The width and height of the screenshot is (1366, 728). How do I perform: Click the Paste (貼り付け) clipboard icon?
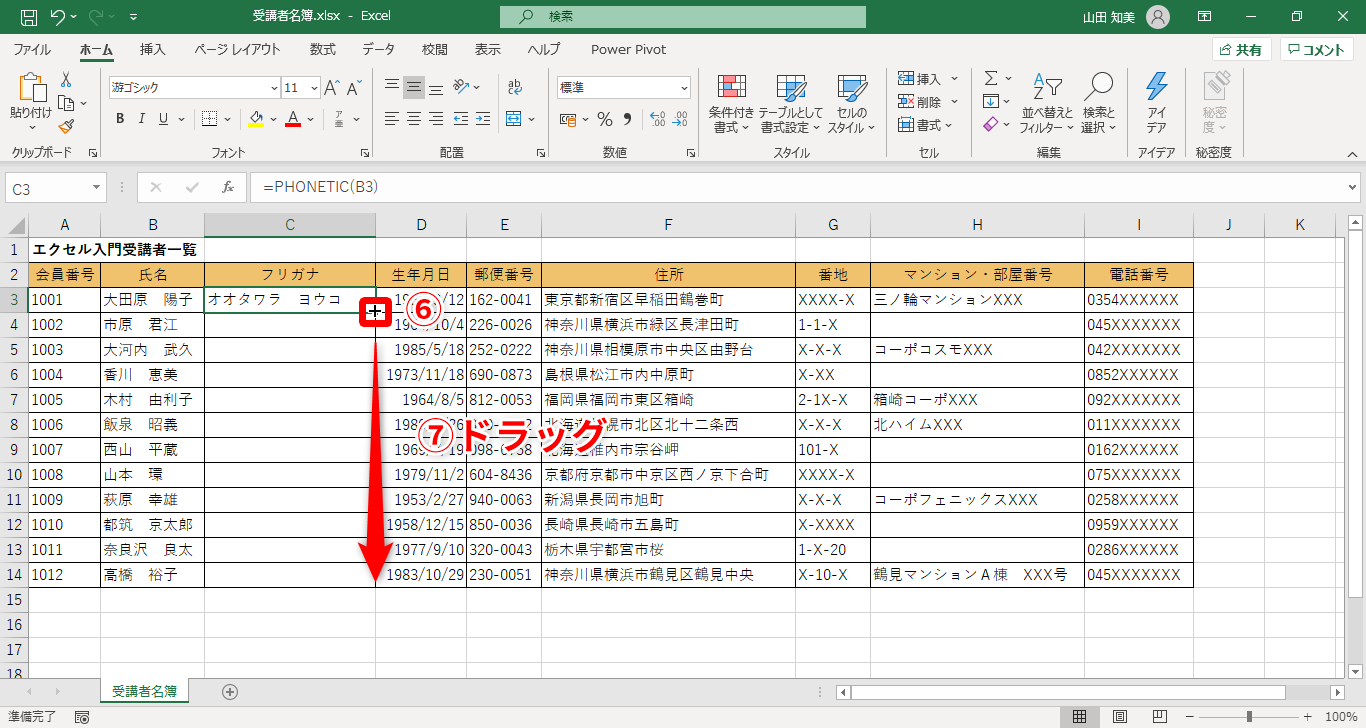[x=31, y=90]
